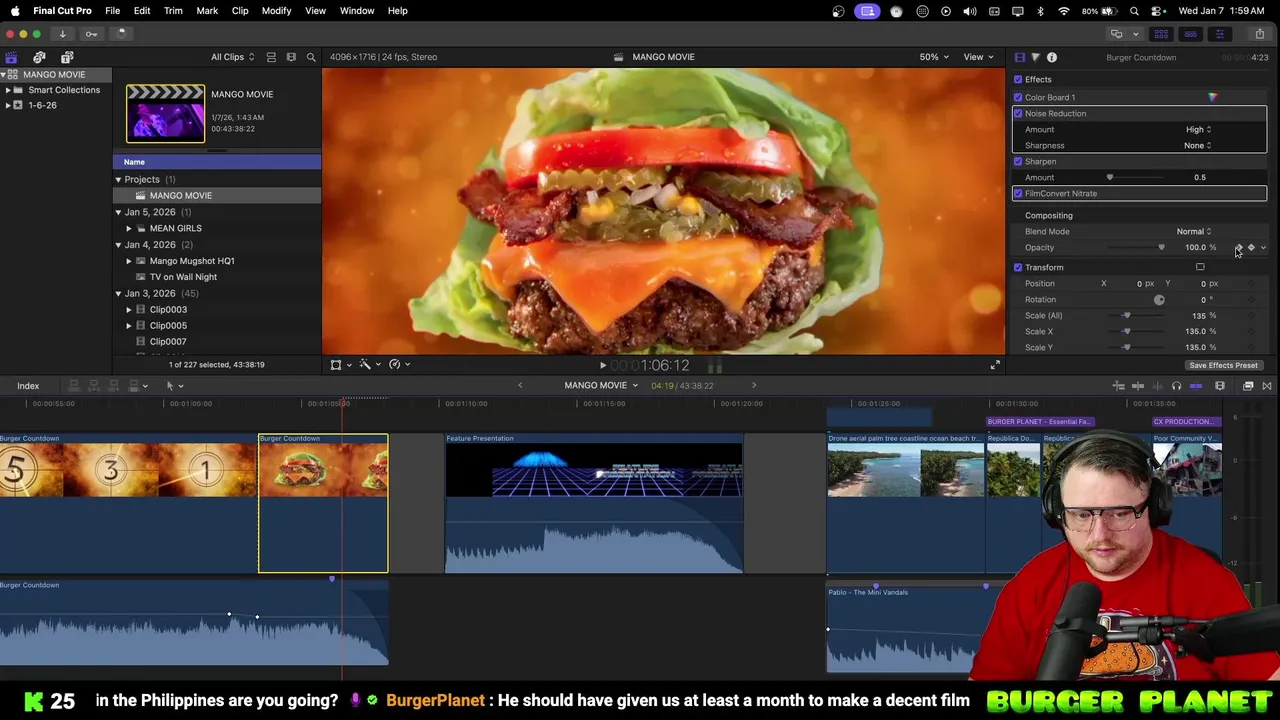Open Photos and Audio sidebar

pyautogui.click(x=39, y=57)
